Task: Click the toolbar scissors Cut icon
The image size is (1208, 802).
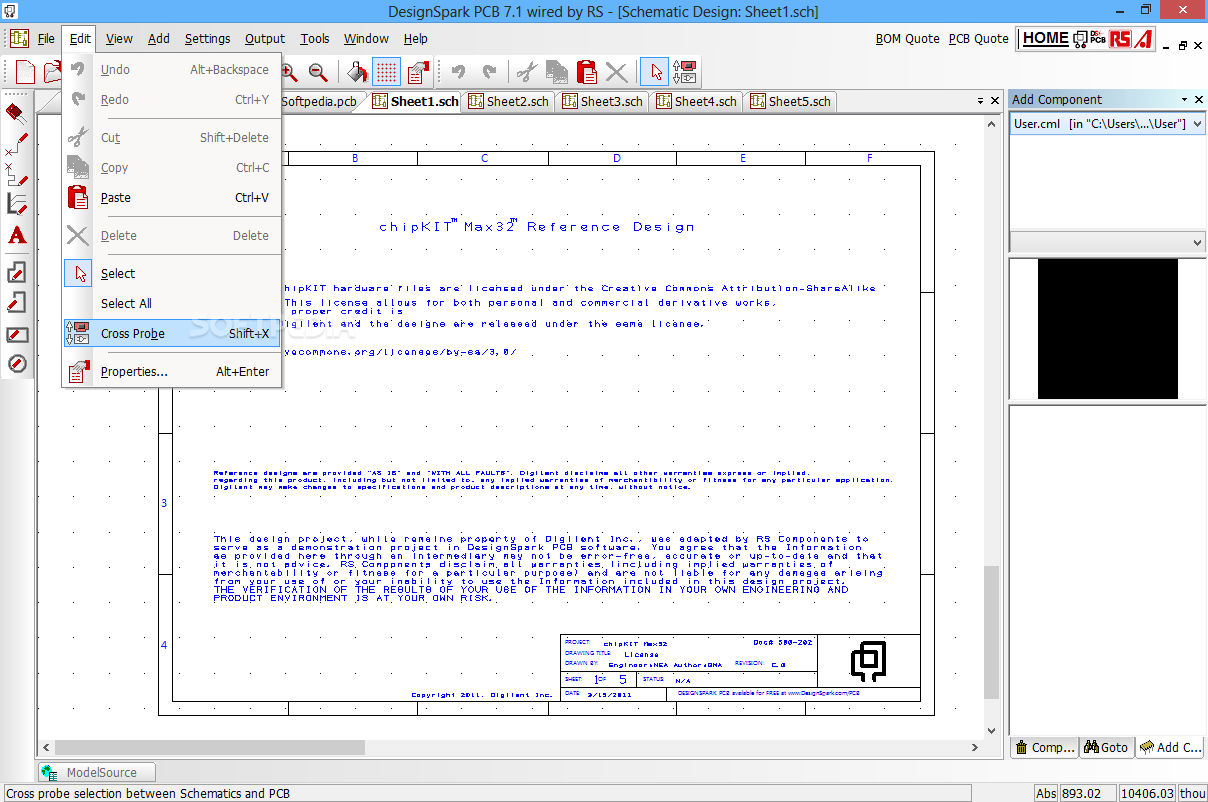Action: point(526,72)
